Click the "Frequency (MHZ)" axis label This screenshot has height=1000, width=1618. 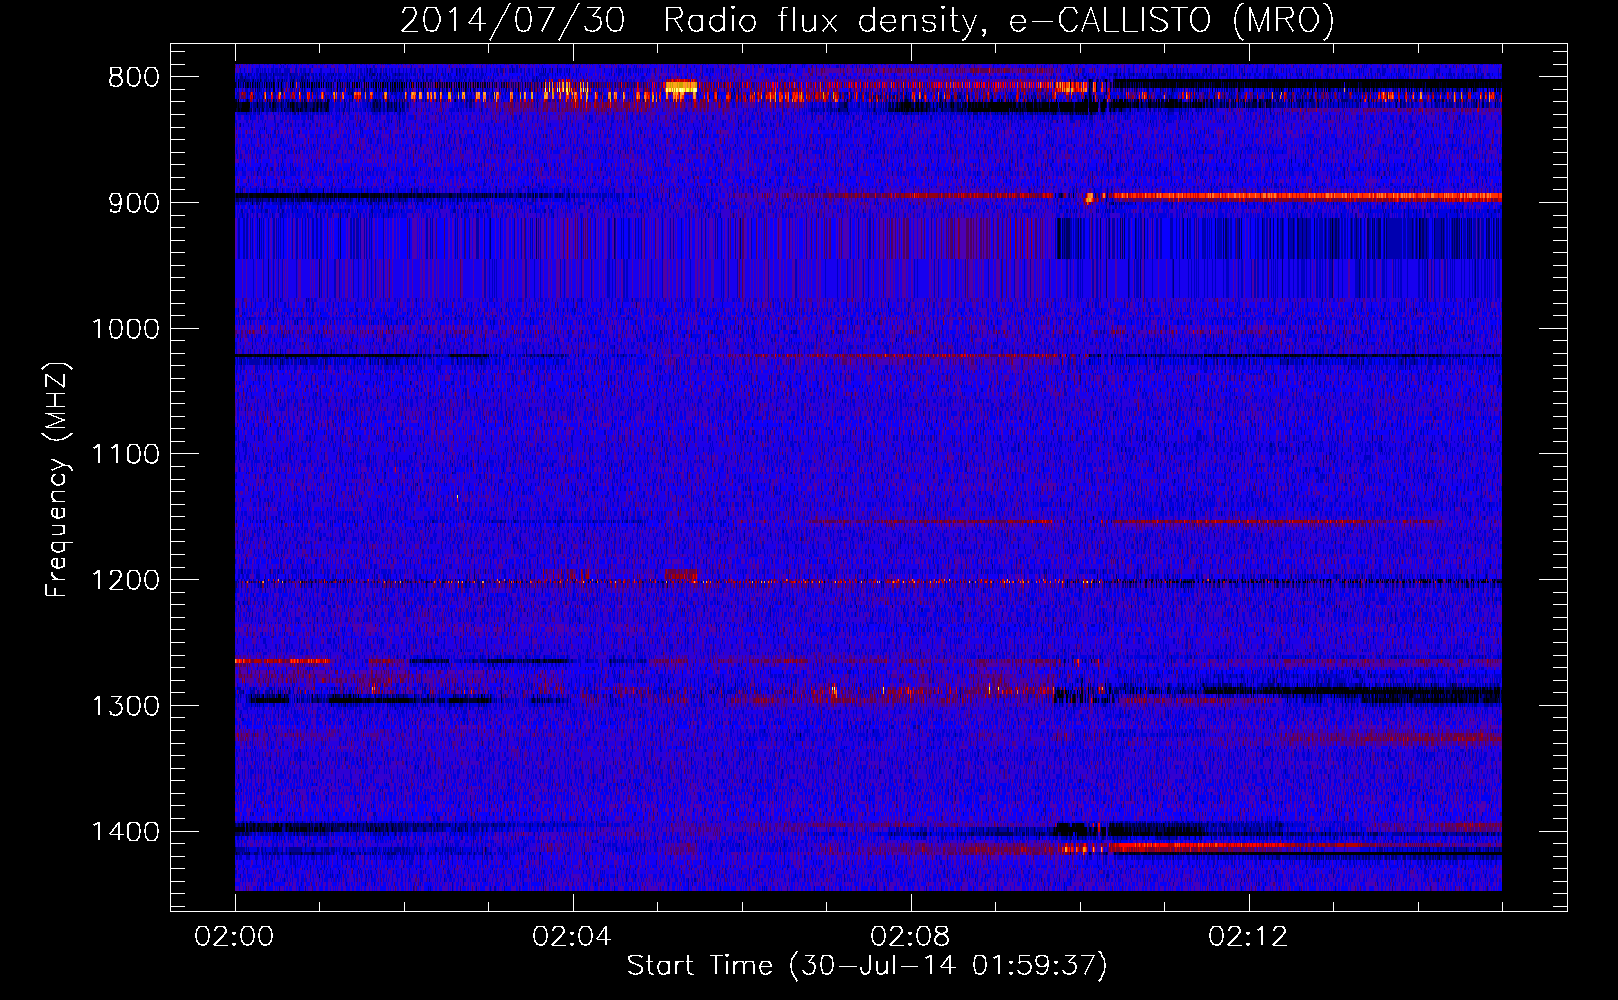click(x=56, y=479)
